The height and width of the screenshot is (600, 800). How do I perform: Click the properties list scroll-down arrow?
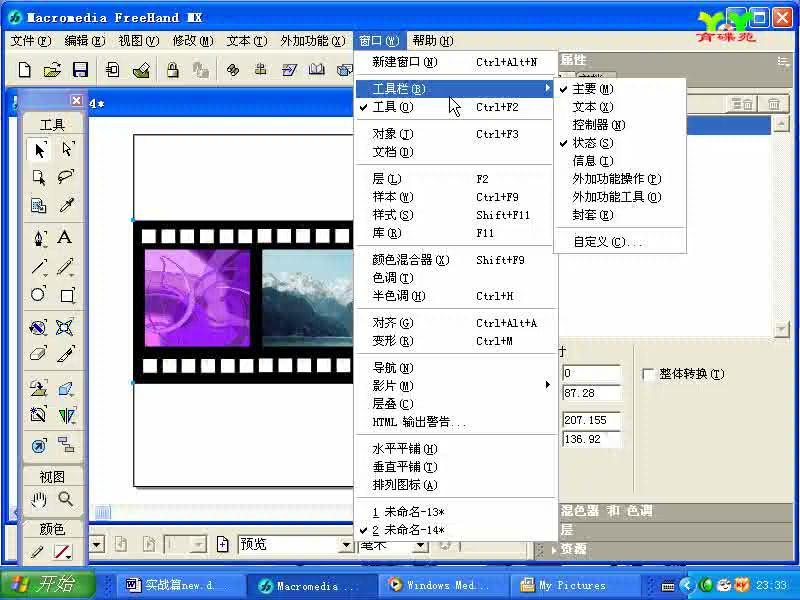[x=781, y=330]
